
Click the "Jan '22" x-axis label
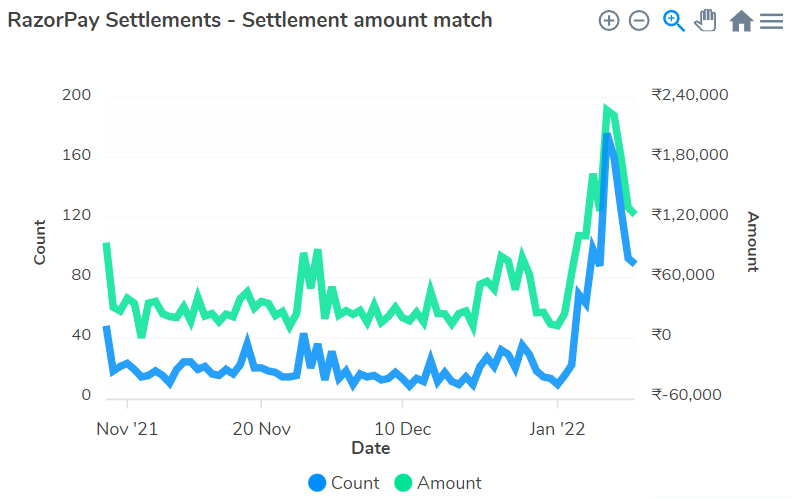[557, 429]
